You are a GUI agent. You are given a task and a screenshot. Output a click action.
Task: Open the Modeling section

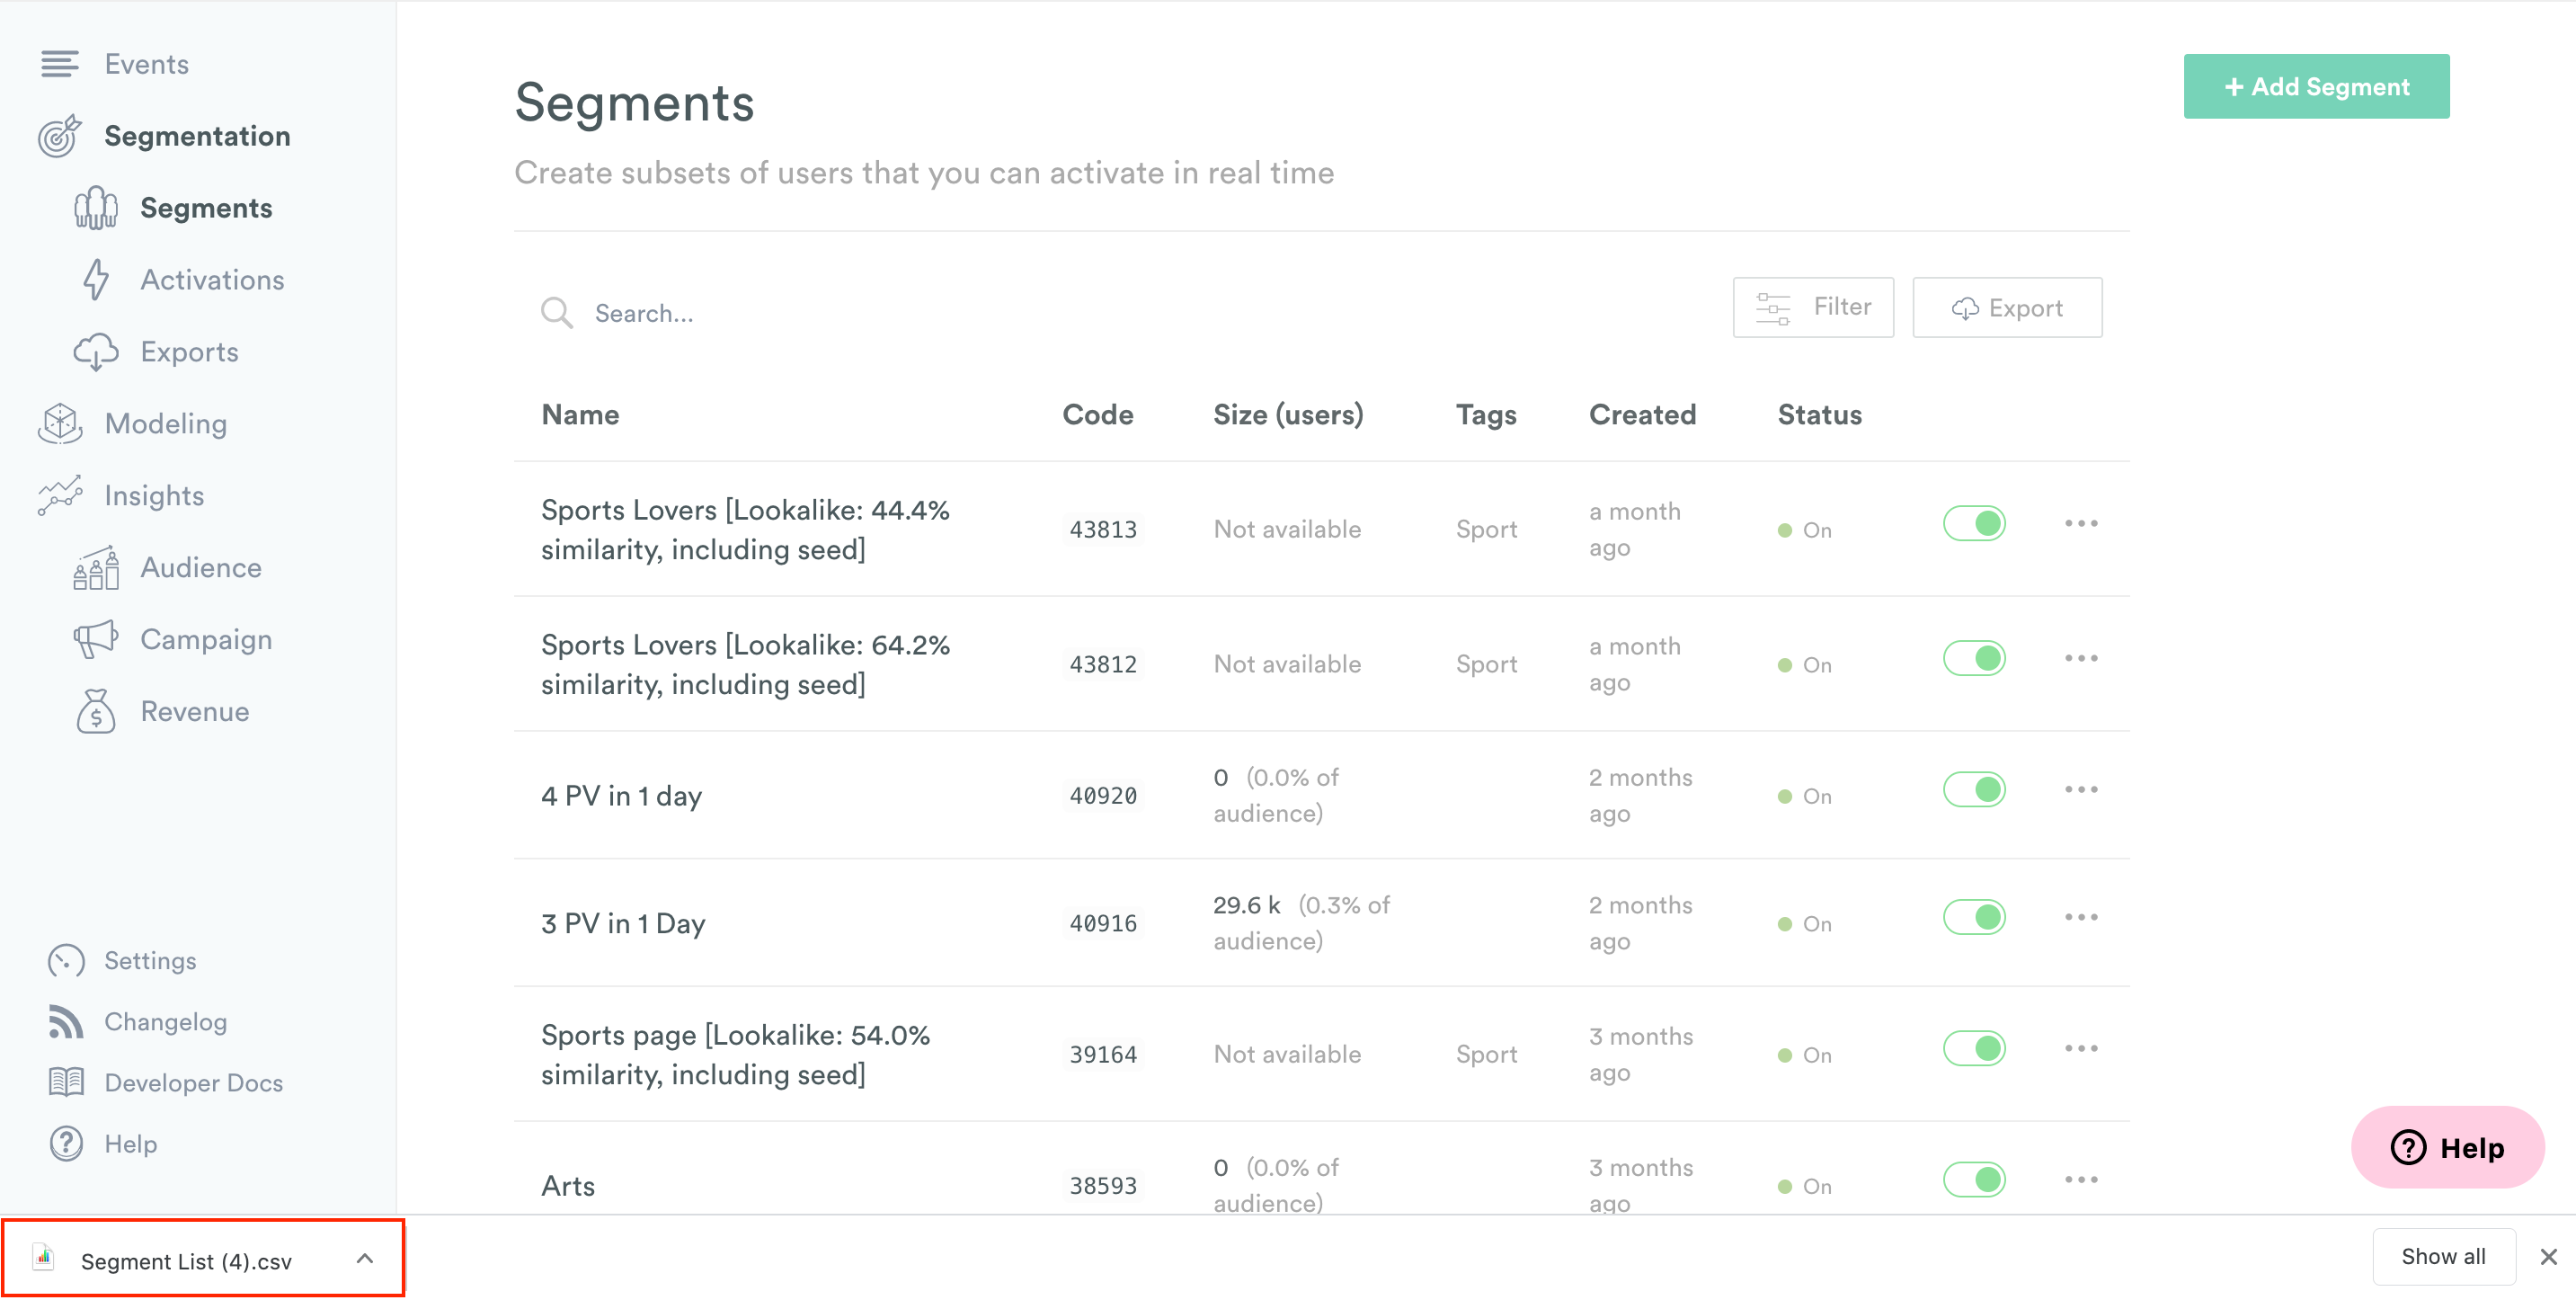166,424
